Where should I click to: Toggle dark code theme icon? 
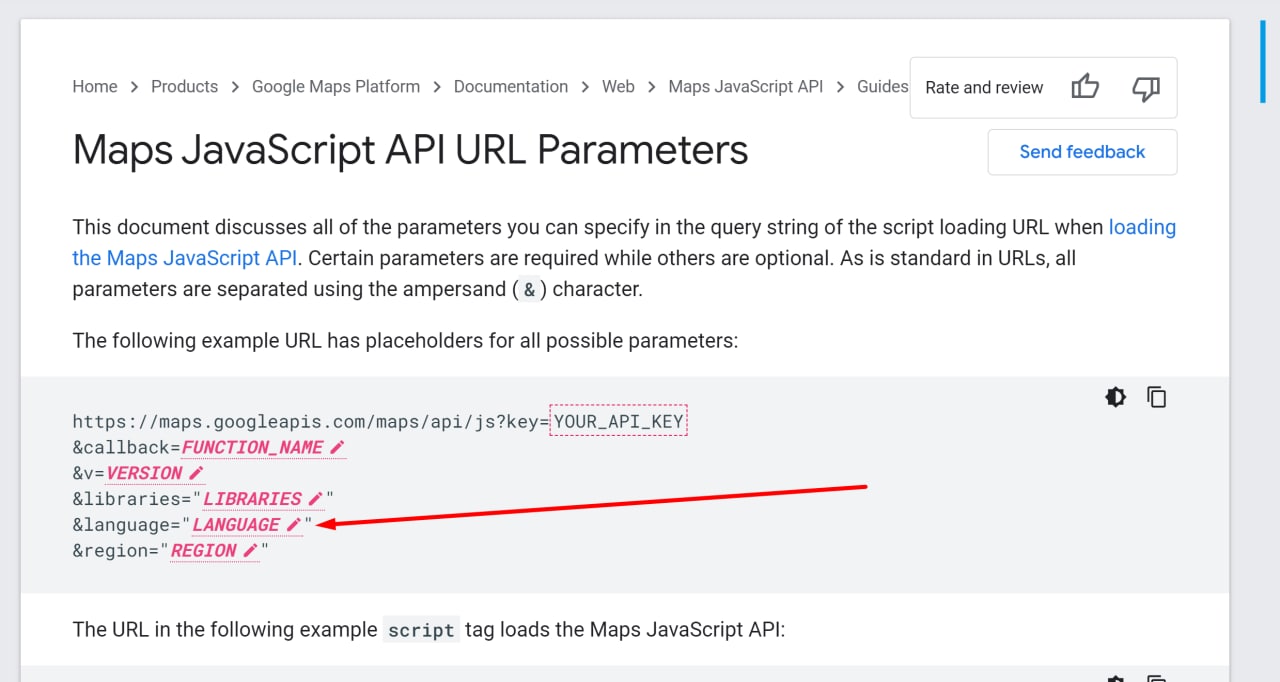(x=1115, y=397)
